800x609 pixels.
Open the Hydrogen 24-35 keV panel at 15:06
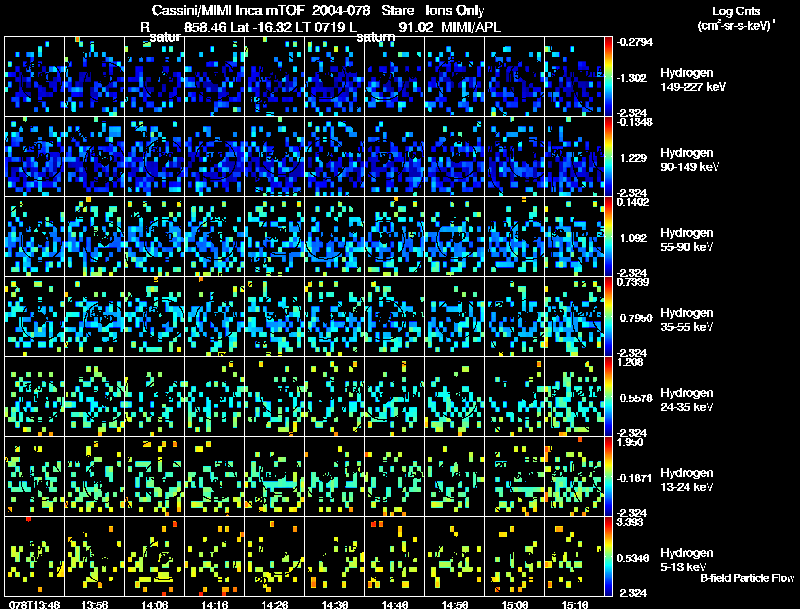coord(514,397)
